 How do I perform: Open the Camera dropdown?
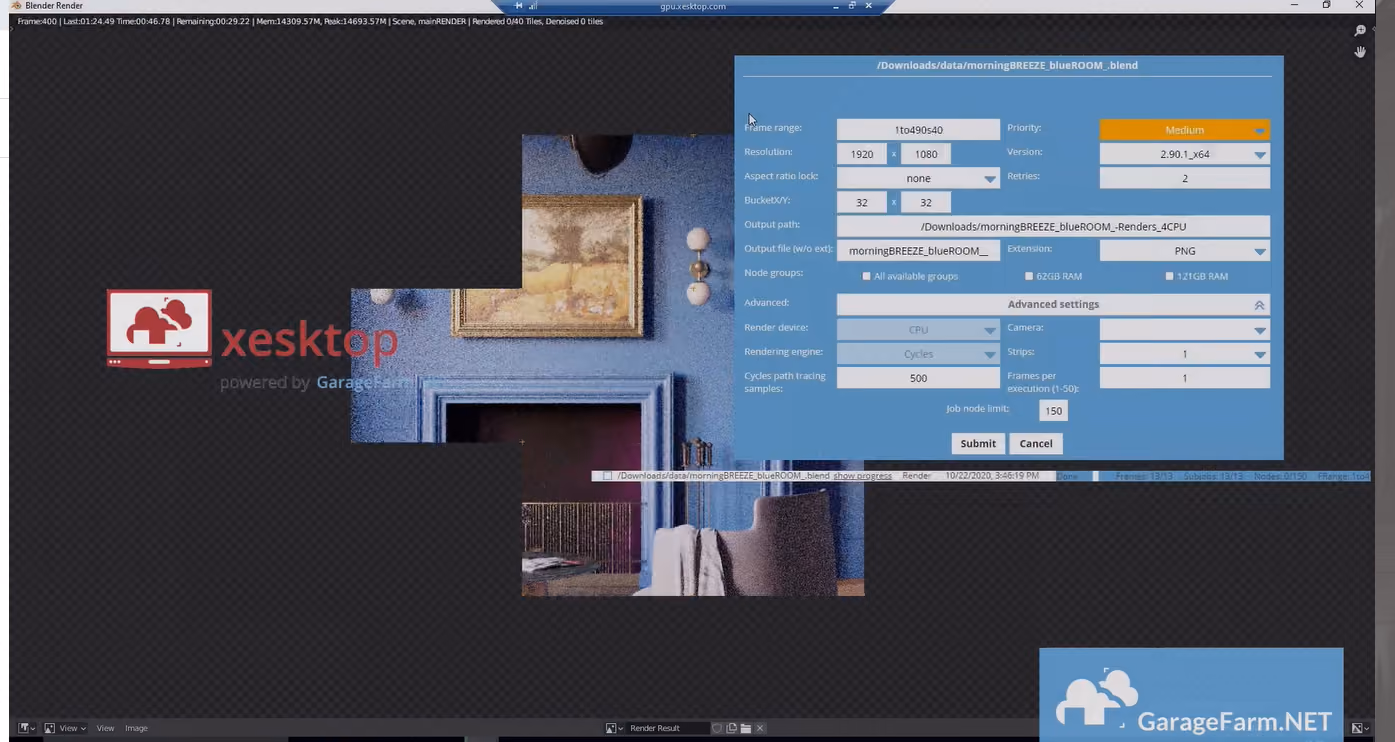pyautogui.click(x=1184, y=329)
